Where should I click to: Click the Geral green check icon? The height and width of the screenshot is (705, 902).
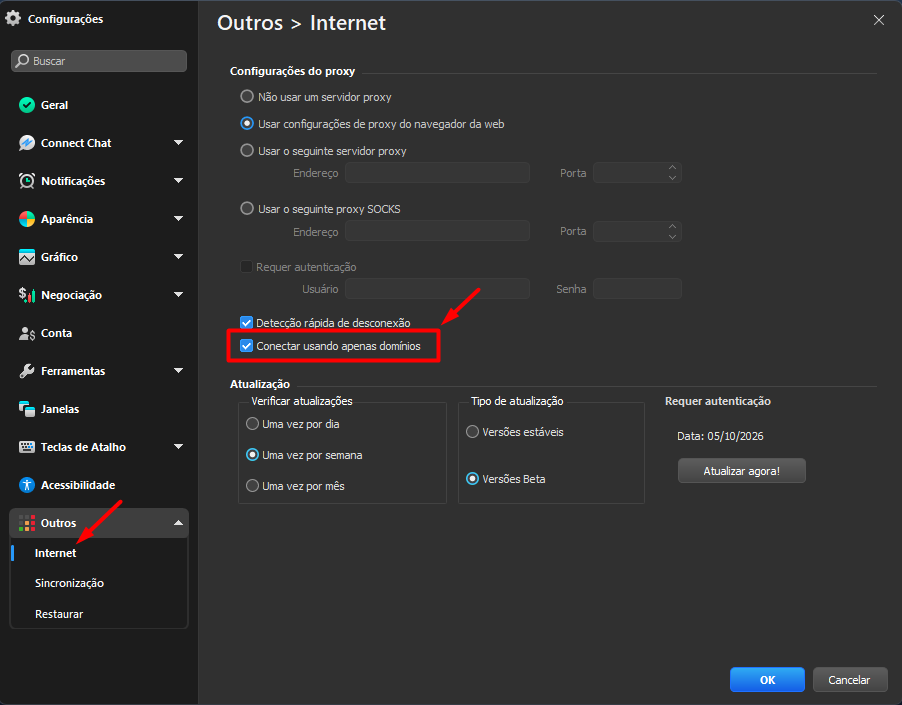point(26,105)
